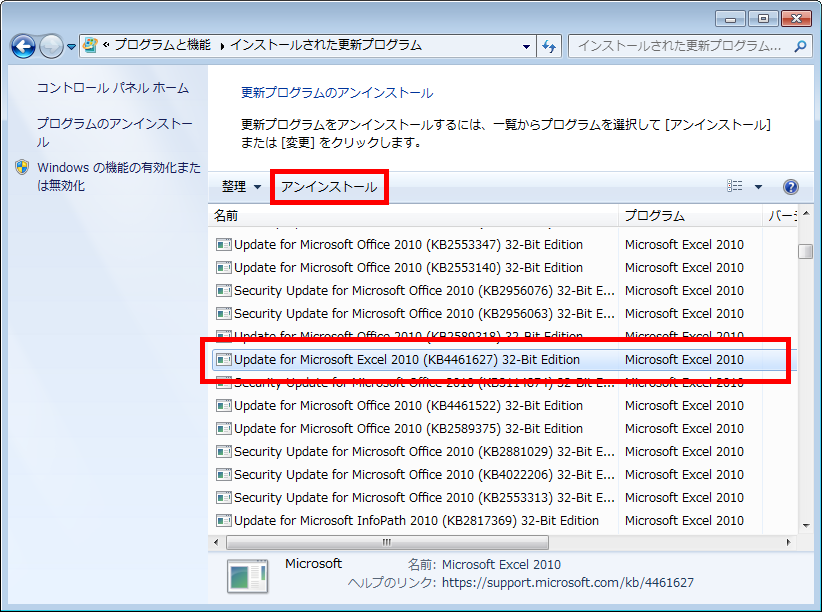Click the horizontal scrollbar thumb

pos(387,542)
